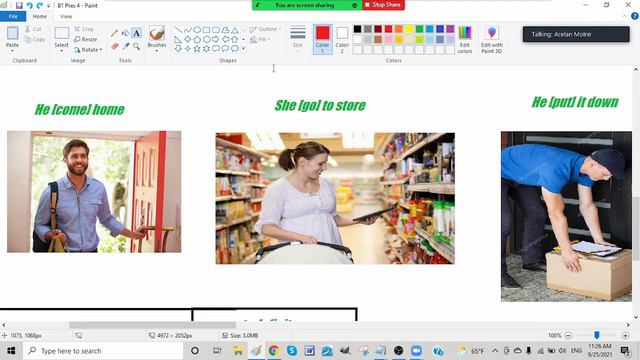Click the Redo arrow in title bar

pos(40,5)
